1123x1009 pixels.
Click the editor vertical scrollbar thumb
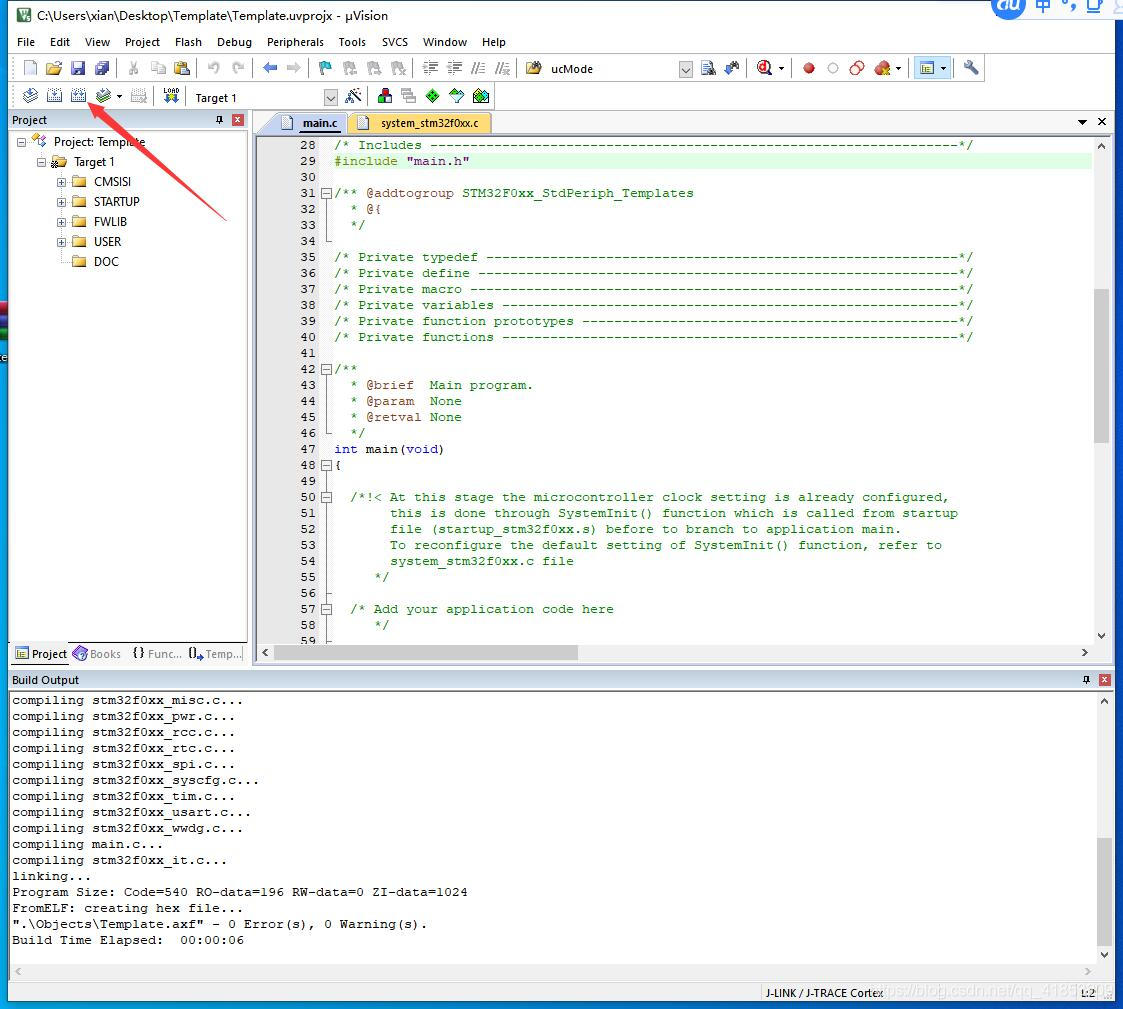click(x=1102, y=366)
